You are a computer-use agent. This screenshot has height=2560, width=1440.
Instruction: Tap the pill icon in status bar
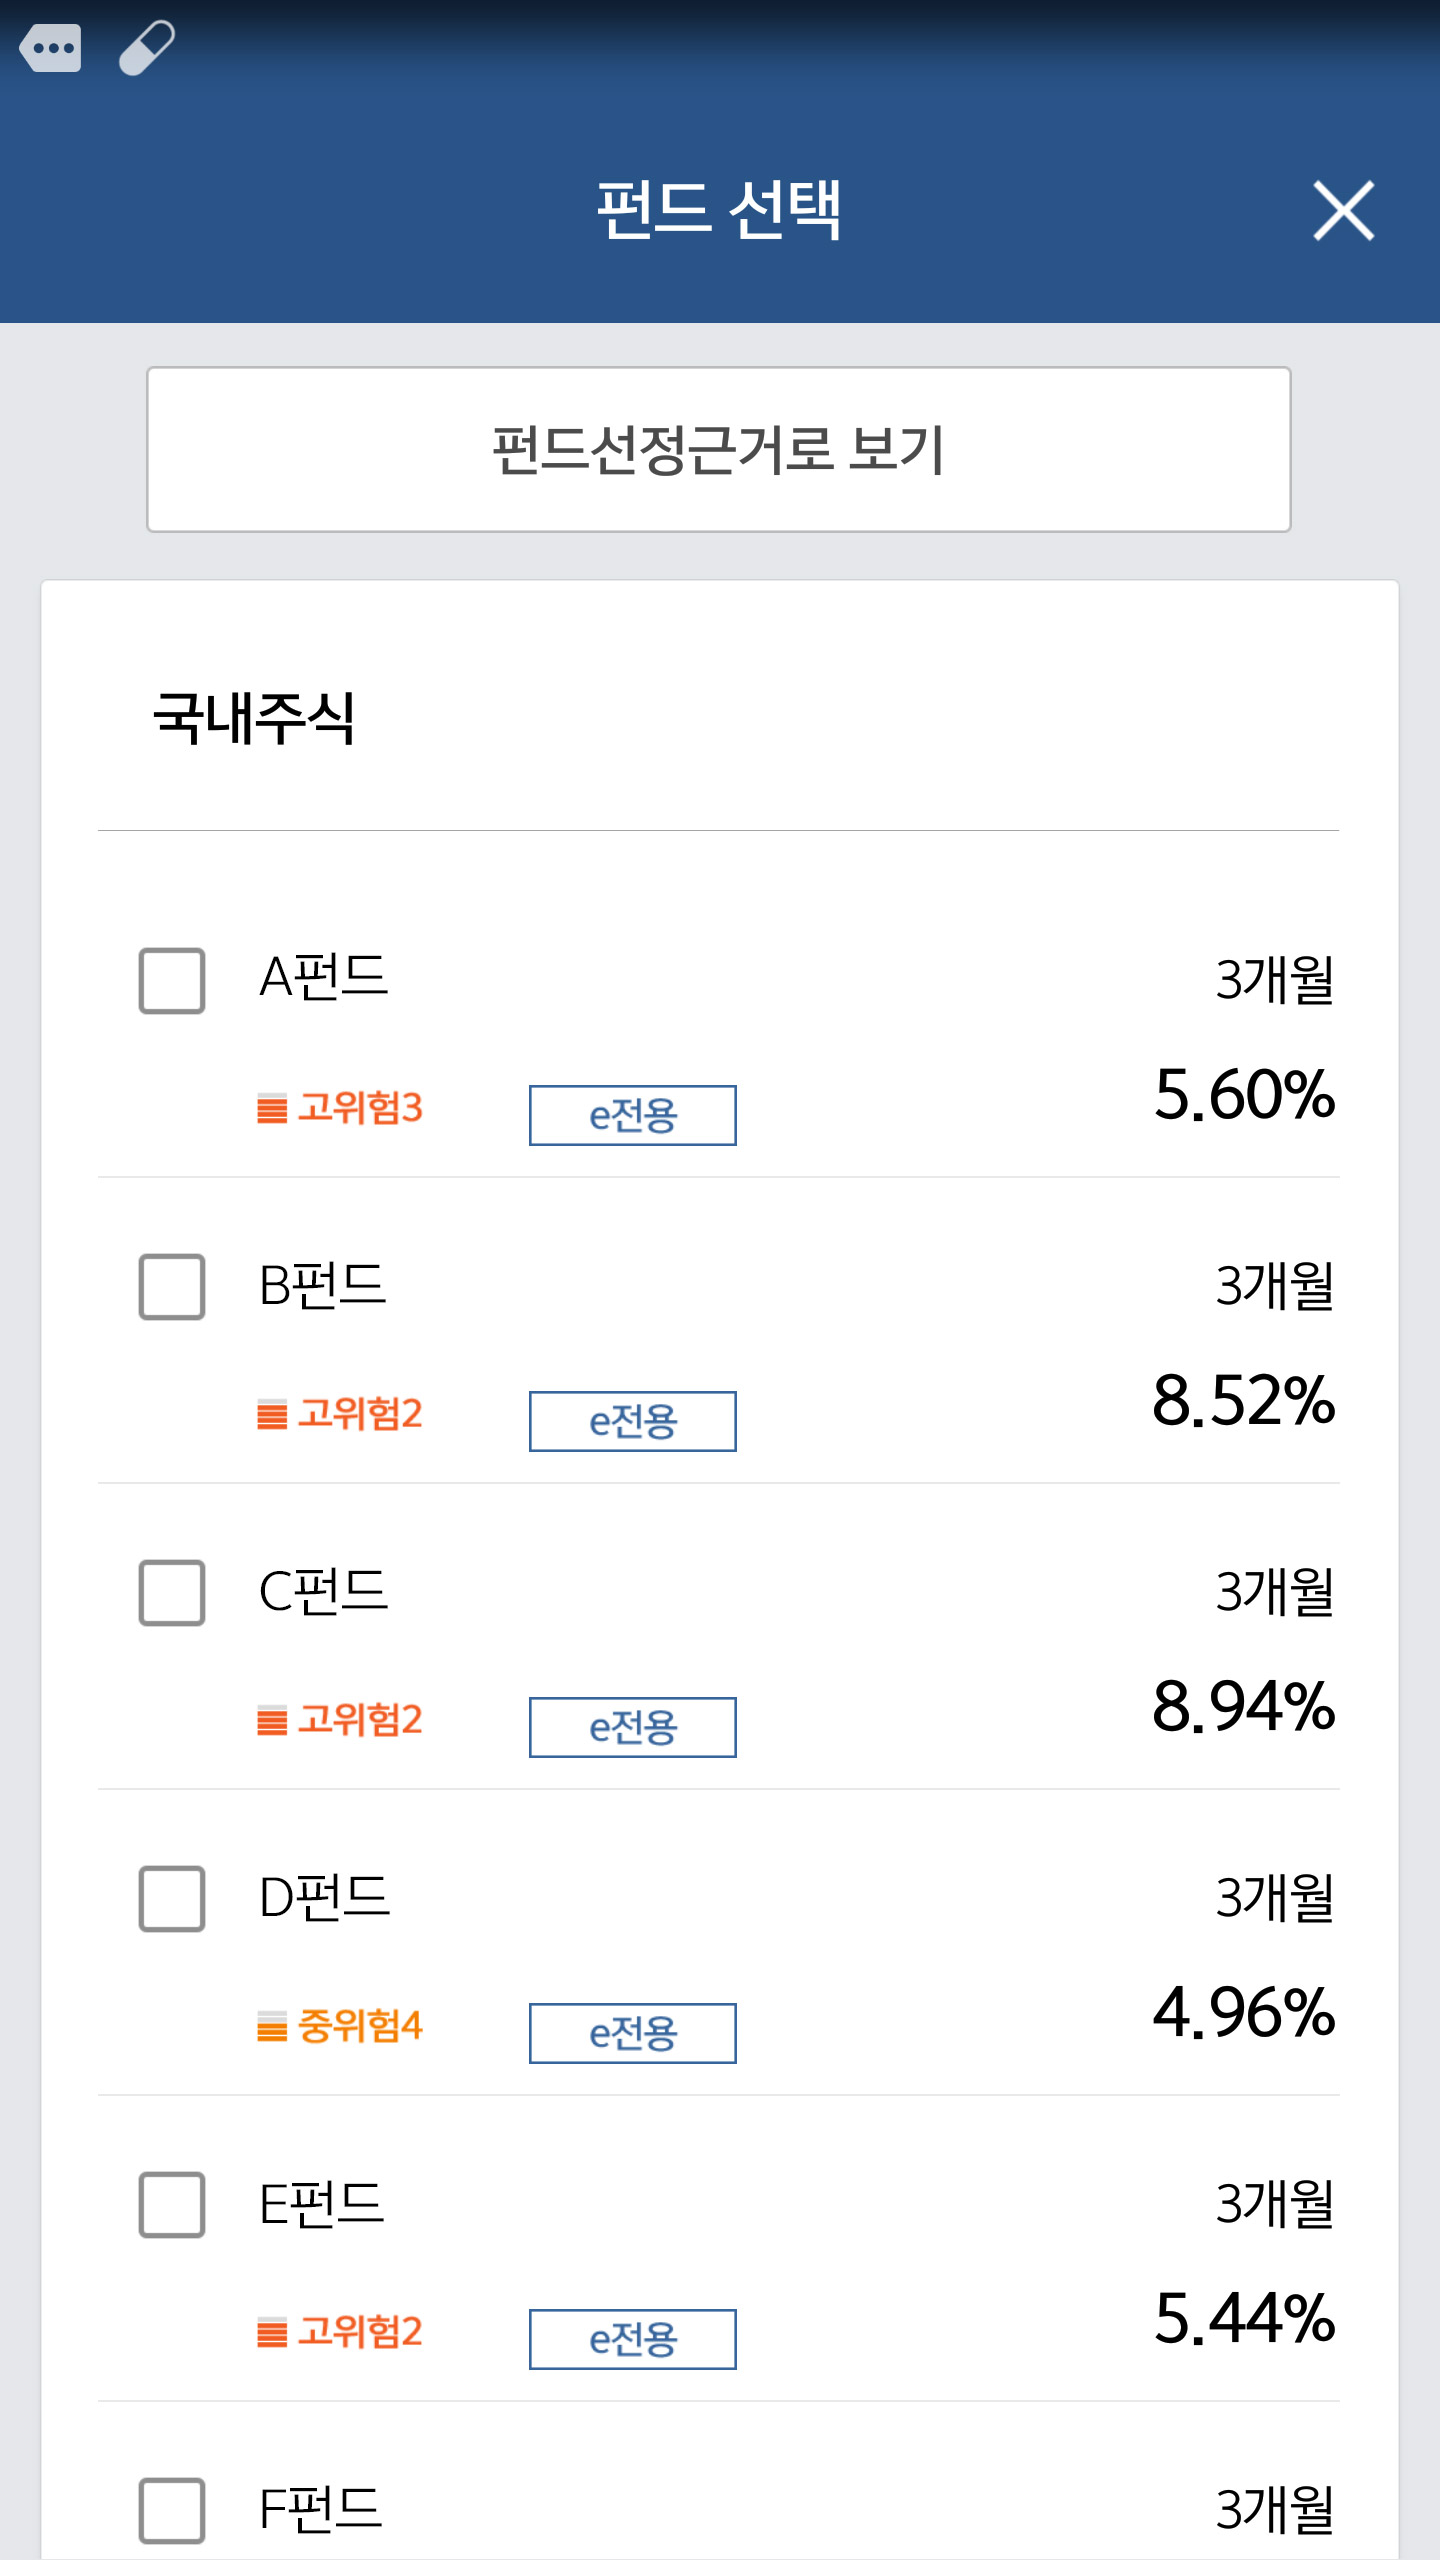point(147,47)
